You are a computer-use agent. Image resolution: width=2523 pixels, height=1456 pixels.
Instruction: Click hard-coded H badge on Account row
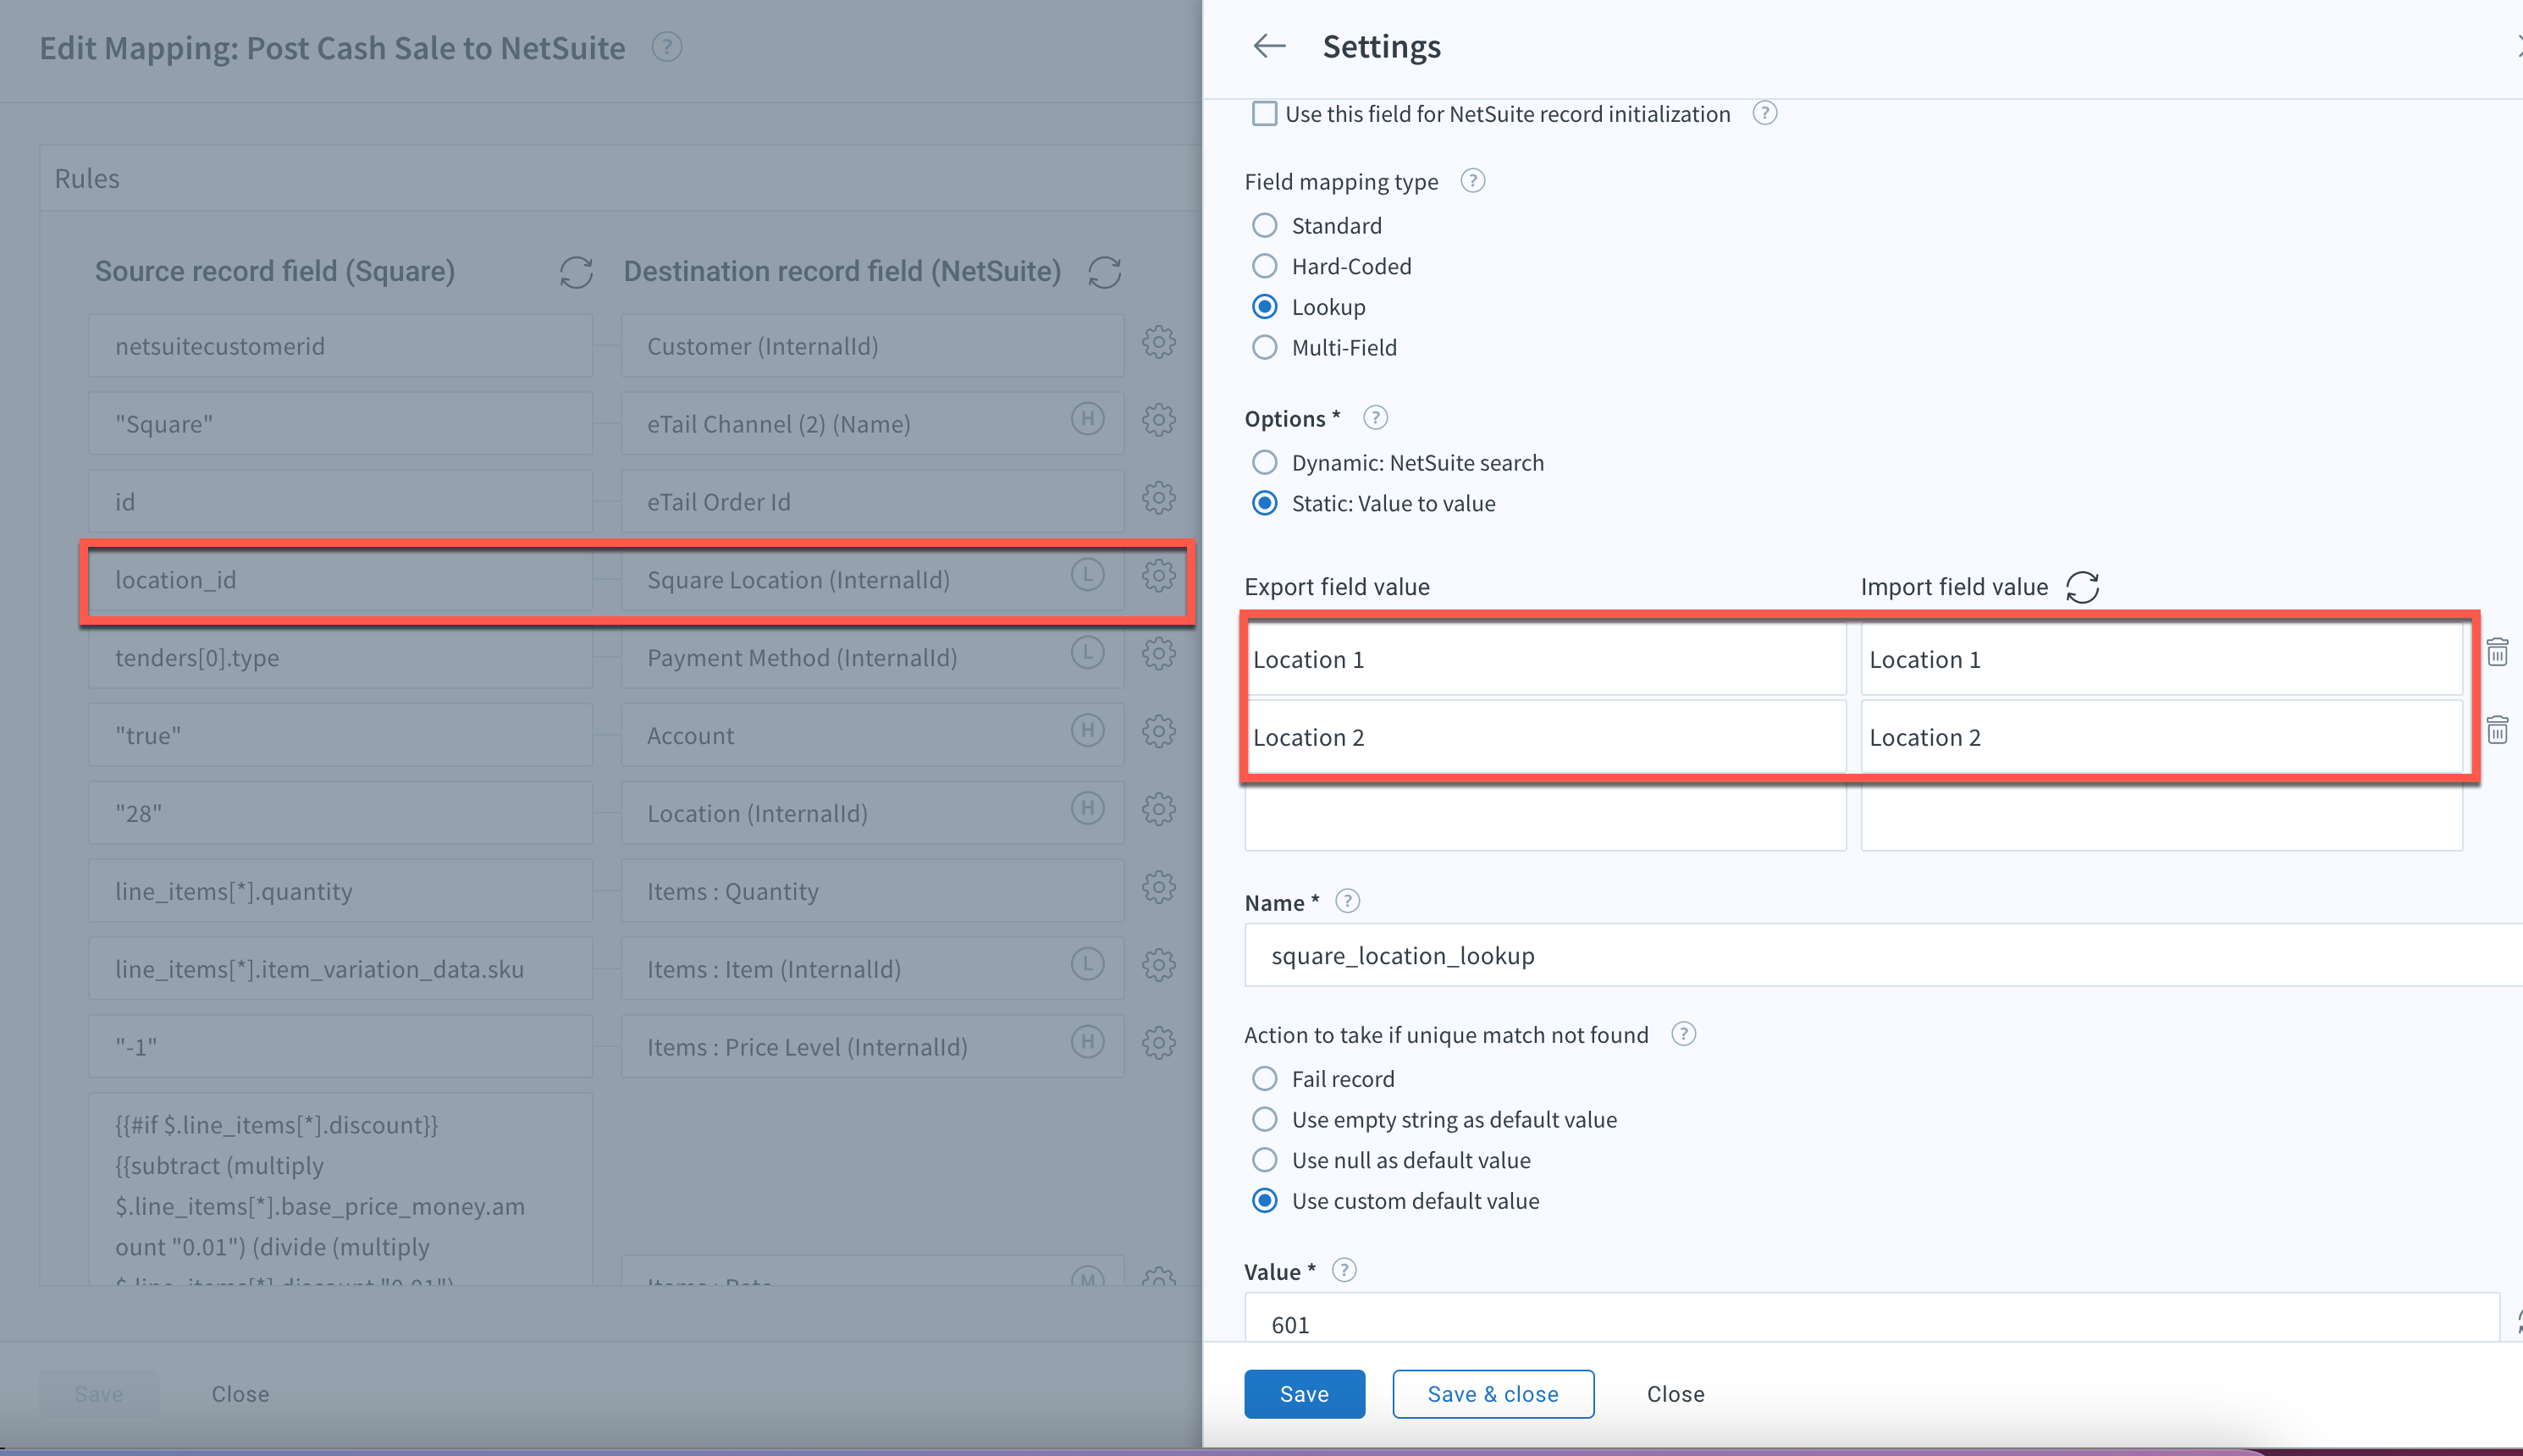1087,730
